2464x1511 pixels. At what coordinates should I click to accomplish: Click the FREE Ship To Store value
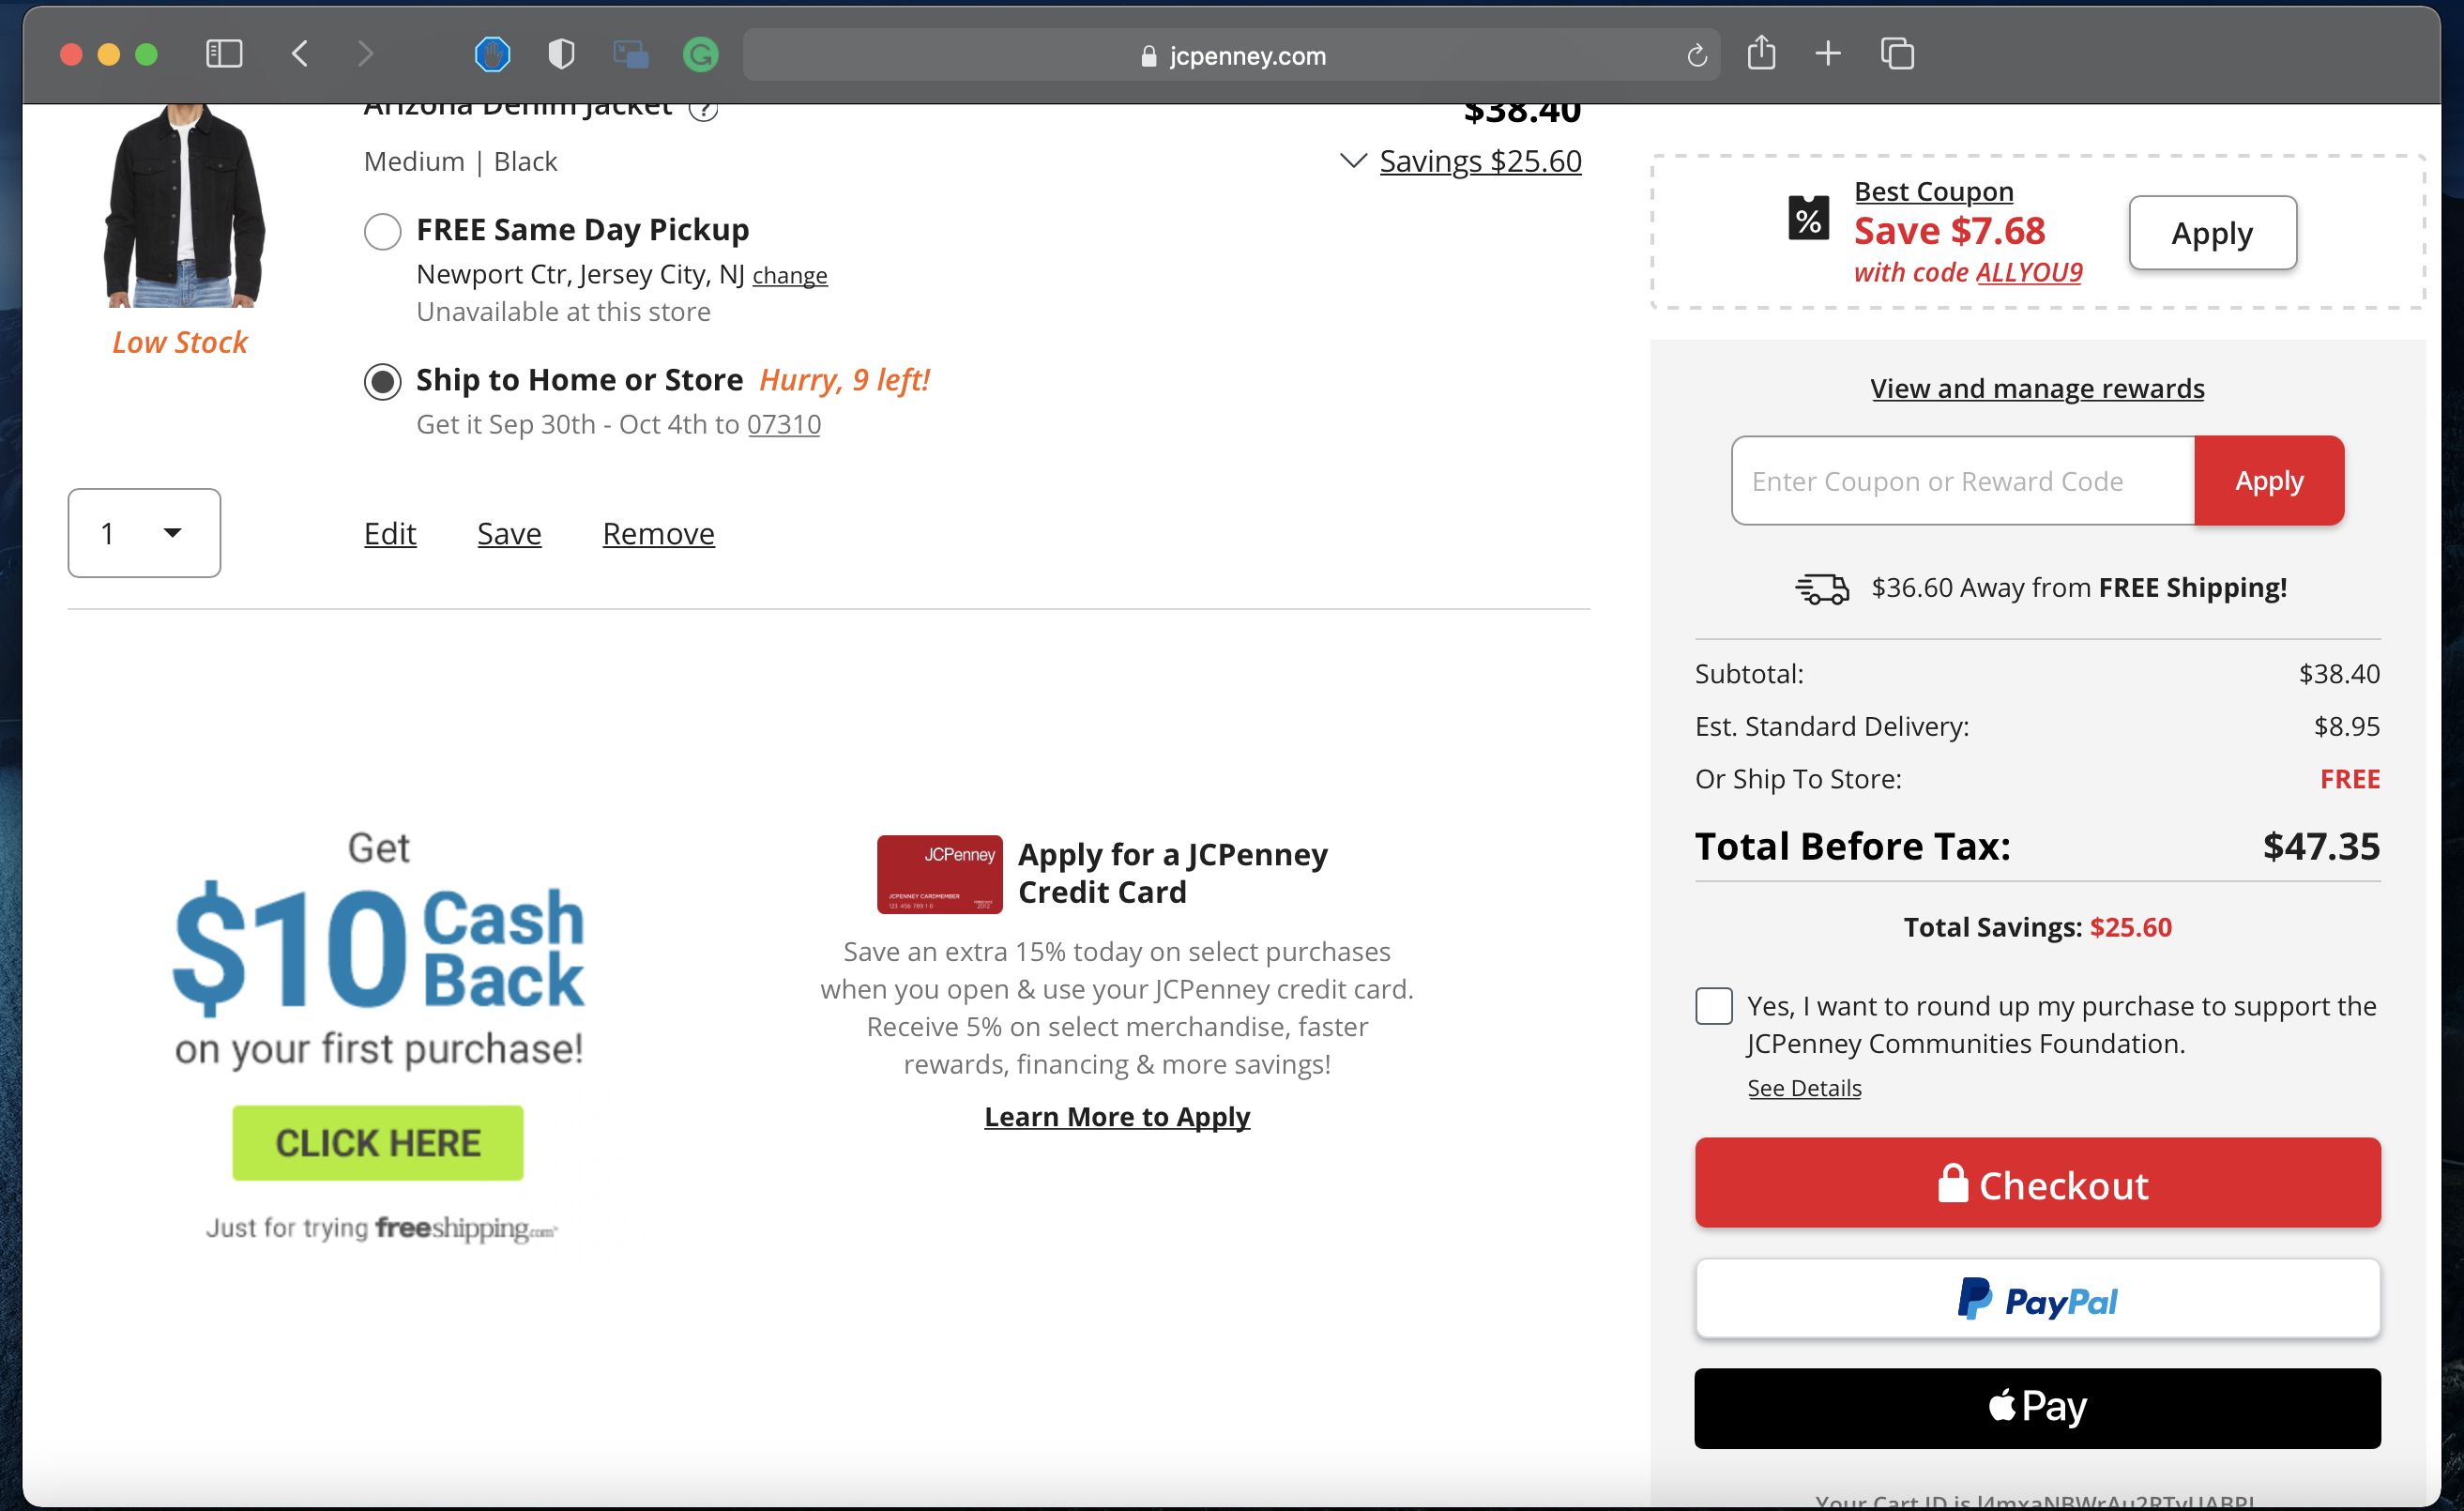pos(2349,779)
